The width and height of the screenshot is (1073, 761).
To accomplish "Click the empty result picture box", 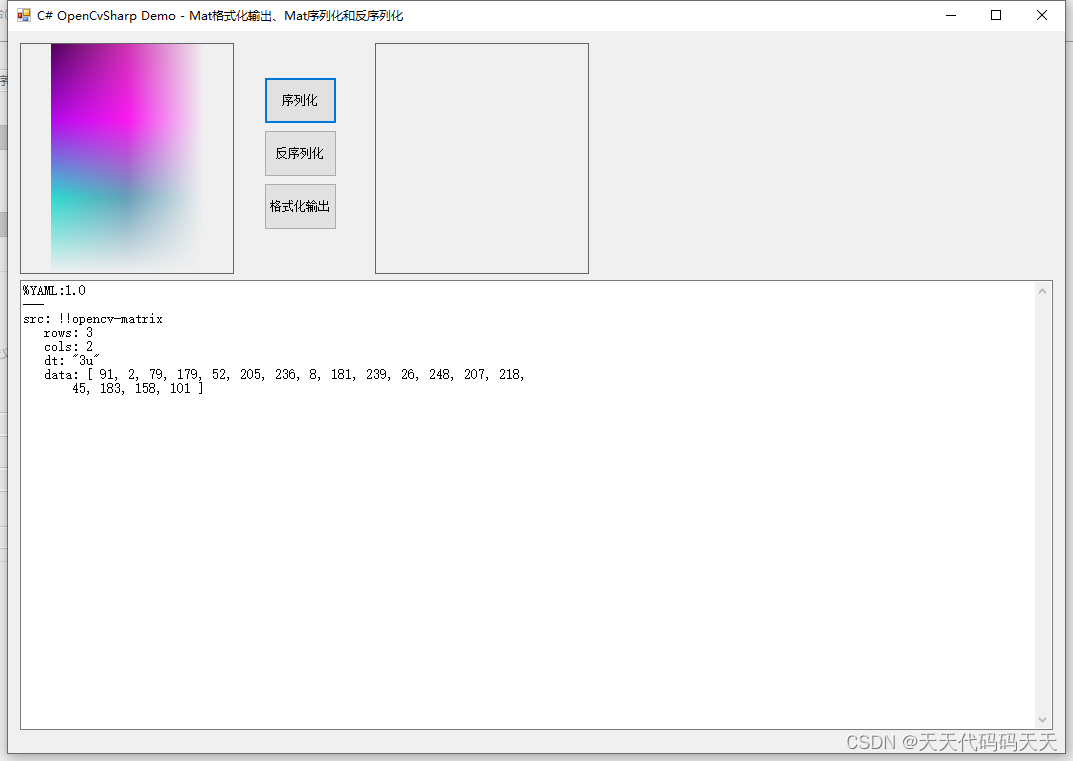I will click(482, 158).
